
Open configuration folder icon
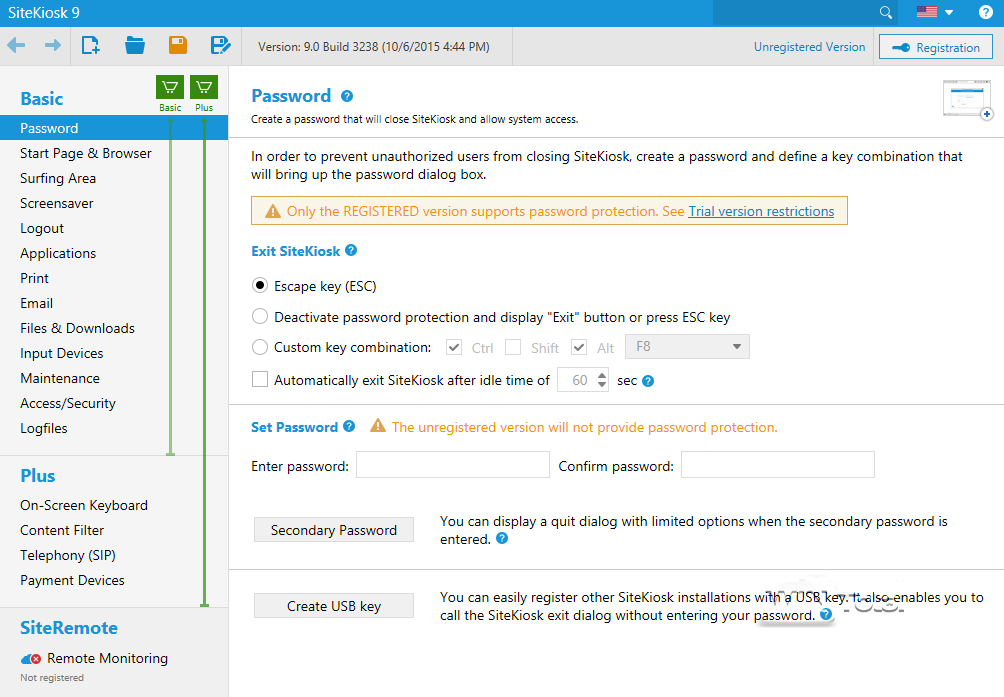click(x=134, y=45)
